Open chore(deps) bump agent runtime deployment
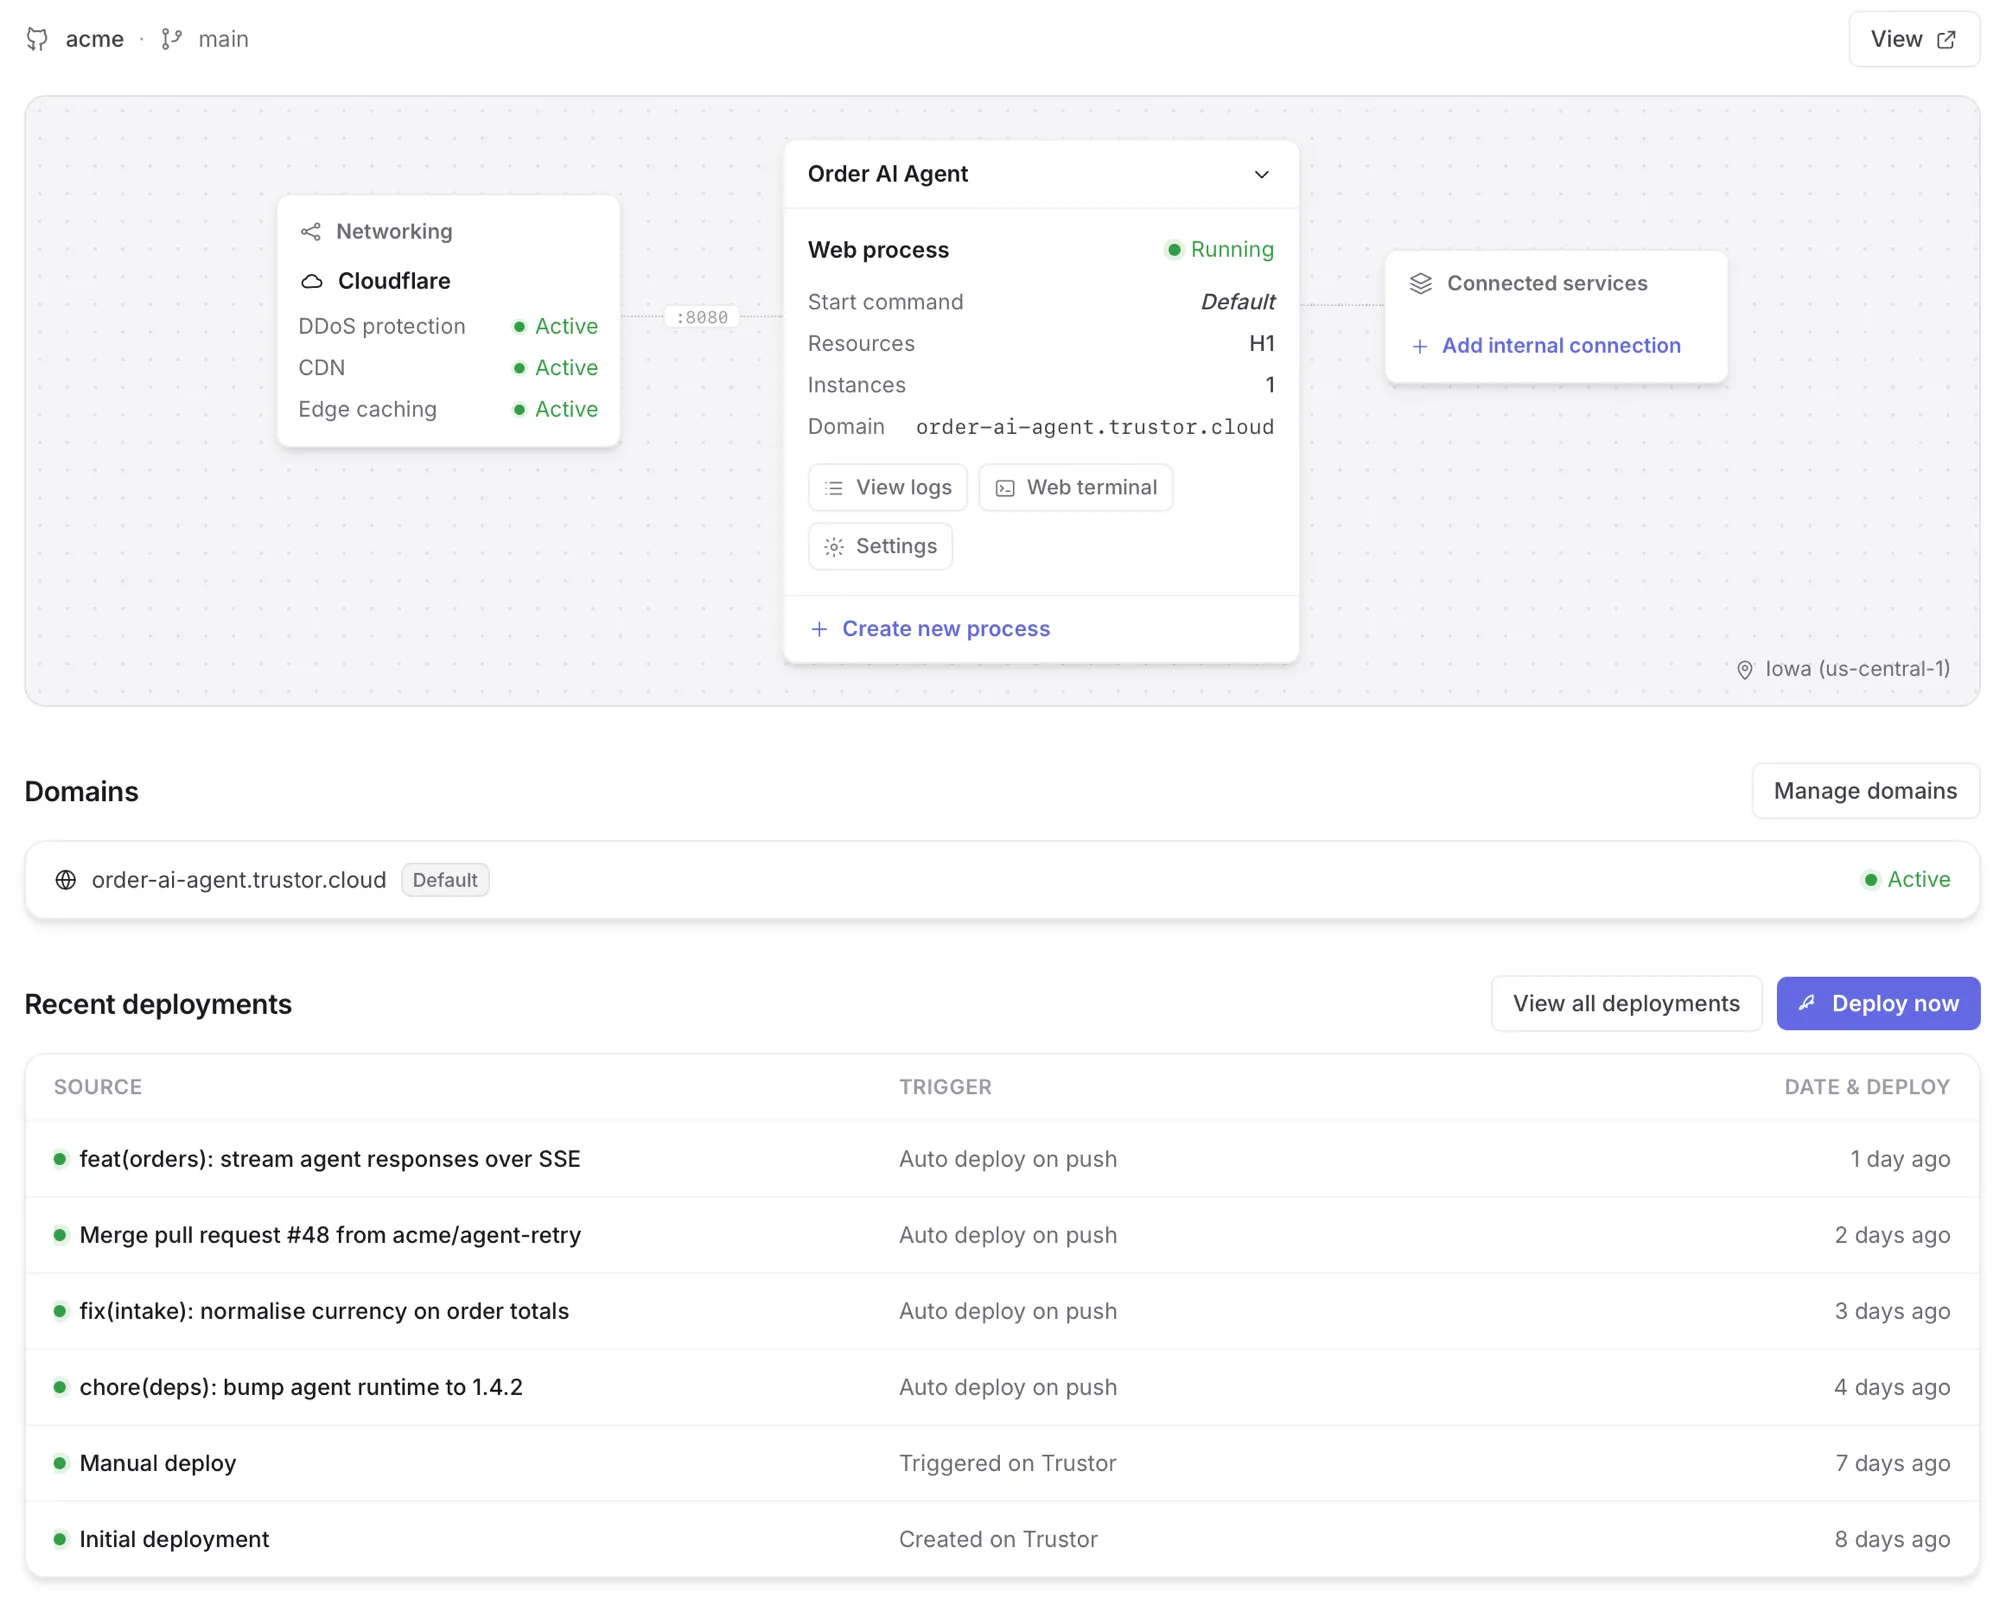This screenshot has height=1599, width=2000. pos(1002,1388)
